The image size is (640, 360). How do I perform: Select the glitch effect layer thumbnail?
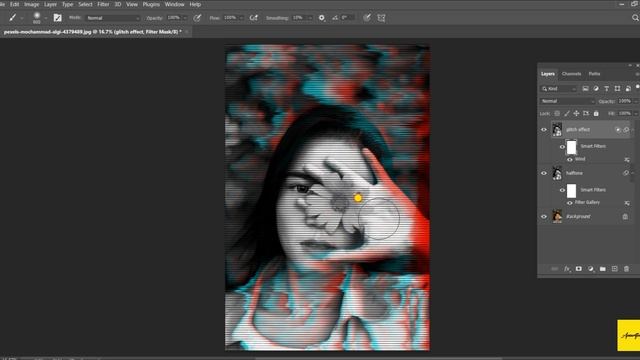(x=557, y=129)
